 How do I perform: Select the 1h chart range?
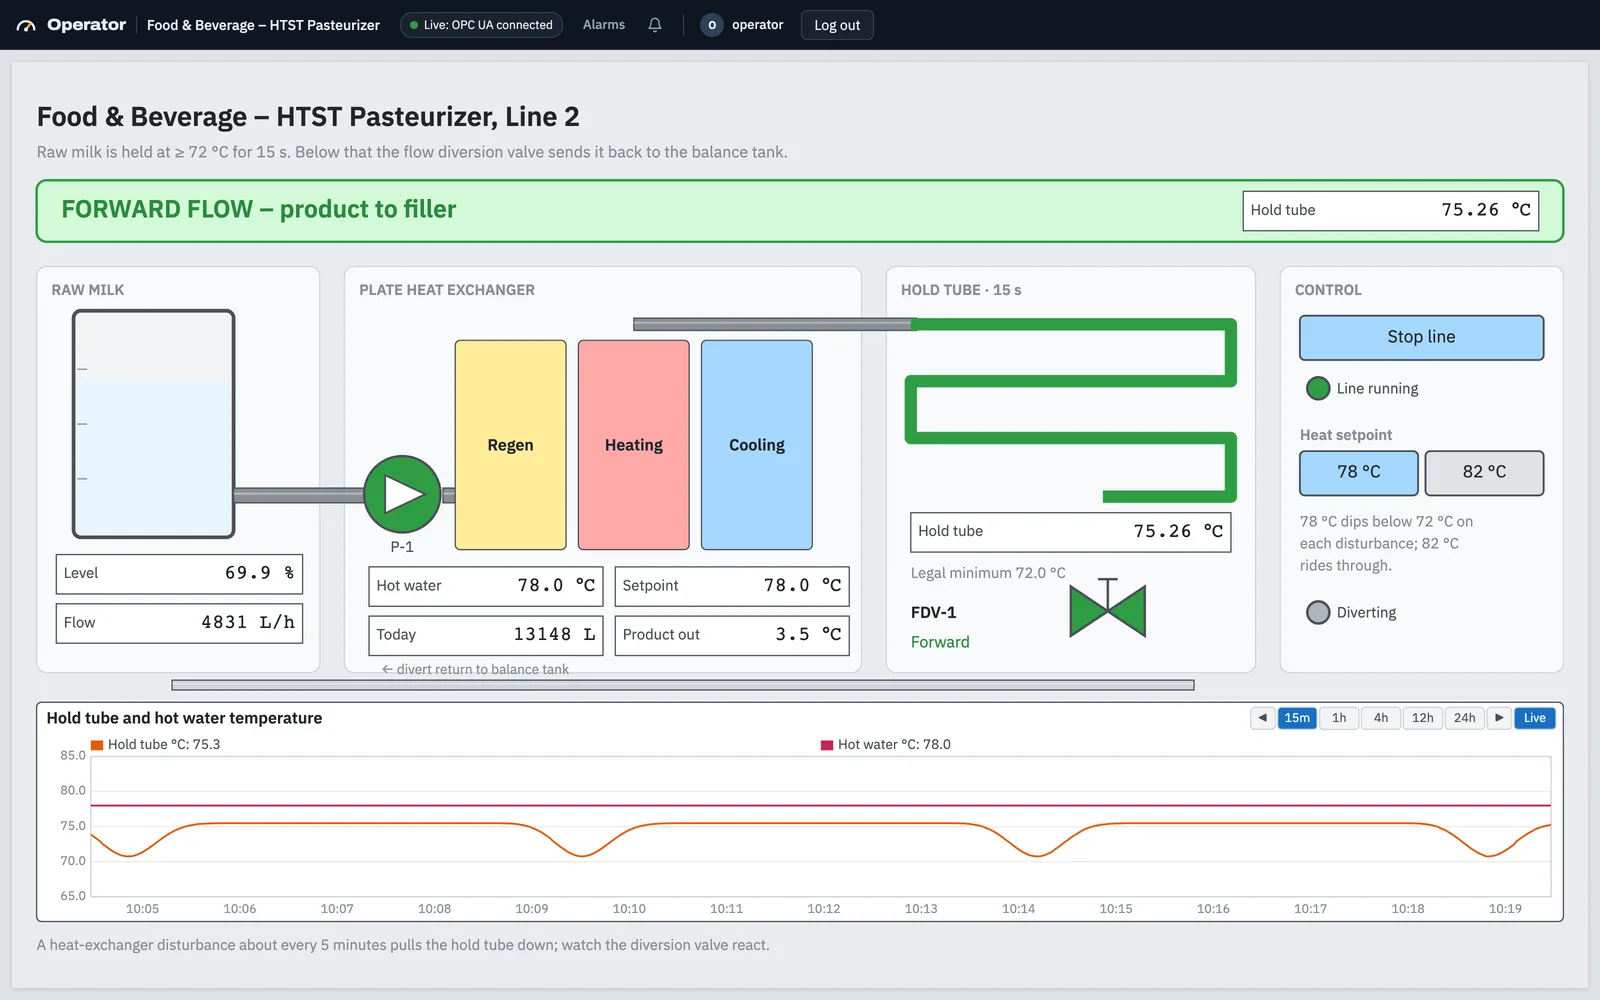(x=1339, y=718)
